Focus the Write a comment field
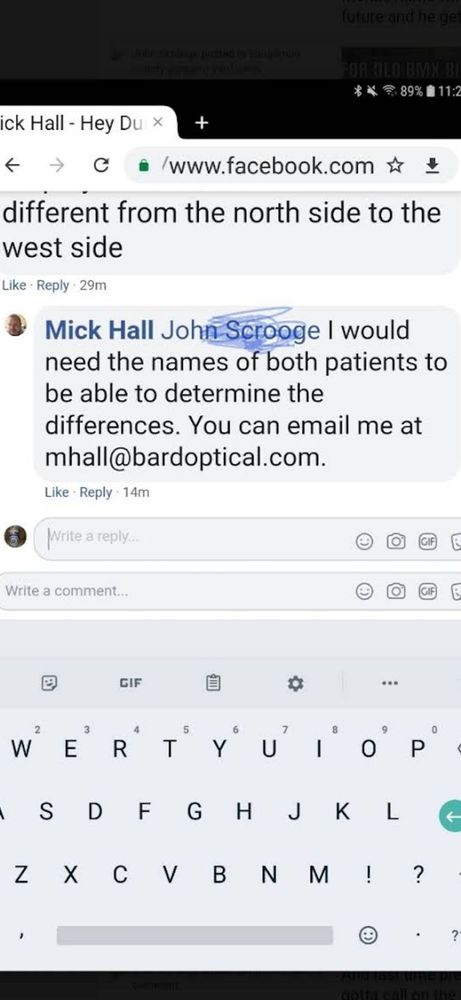The height and width of the screenshot is (1000, 461). 230,591
